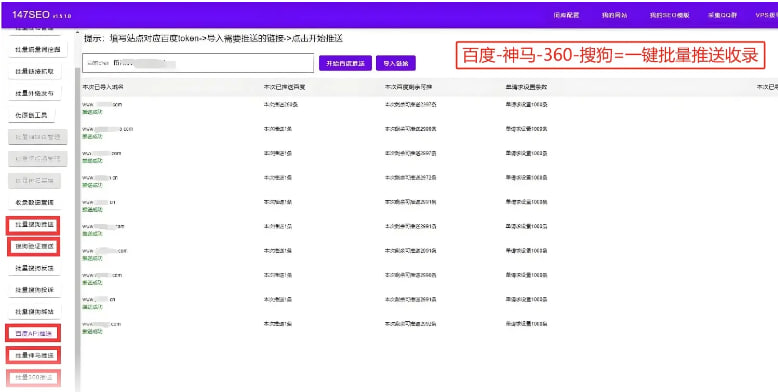Click the remaining quota cell ending 2972条

(410, 178)
